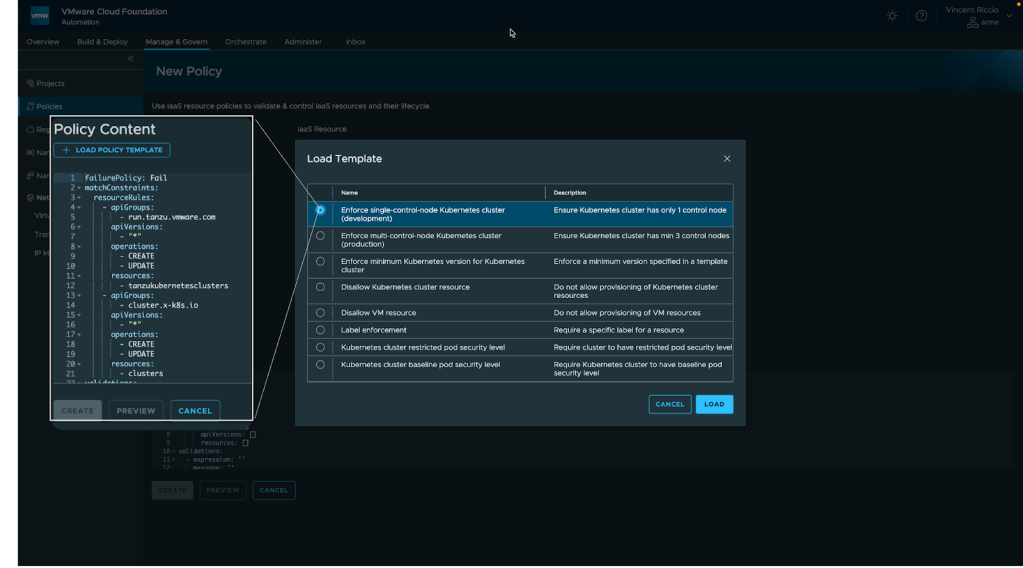This screenshot has width=1023, height=568.
Task: Open the Overview tab
Action: (42, 42)
